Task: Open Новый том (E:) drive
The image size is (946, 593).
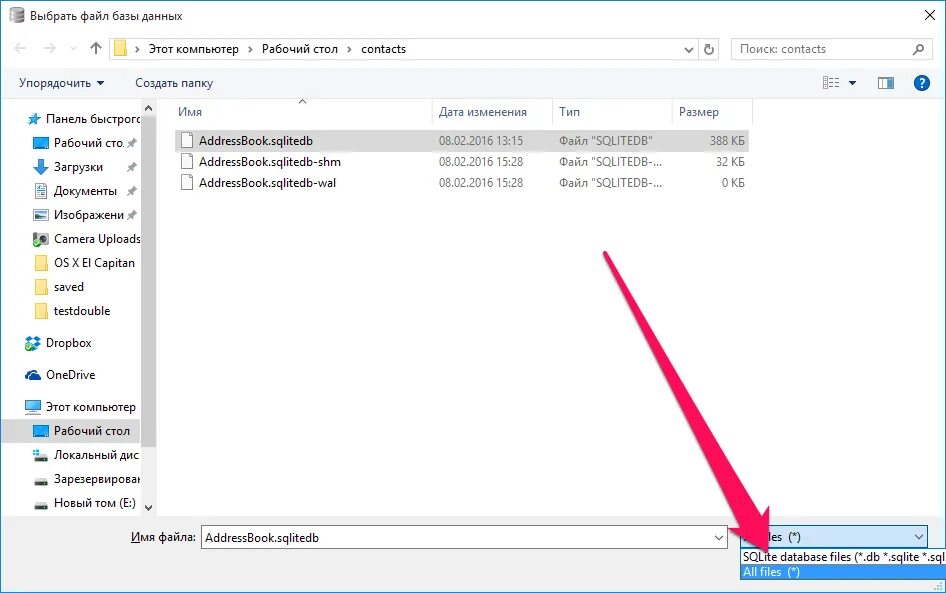Action: 84,503
